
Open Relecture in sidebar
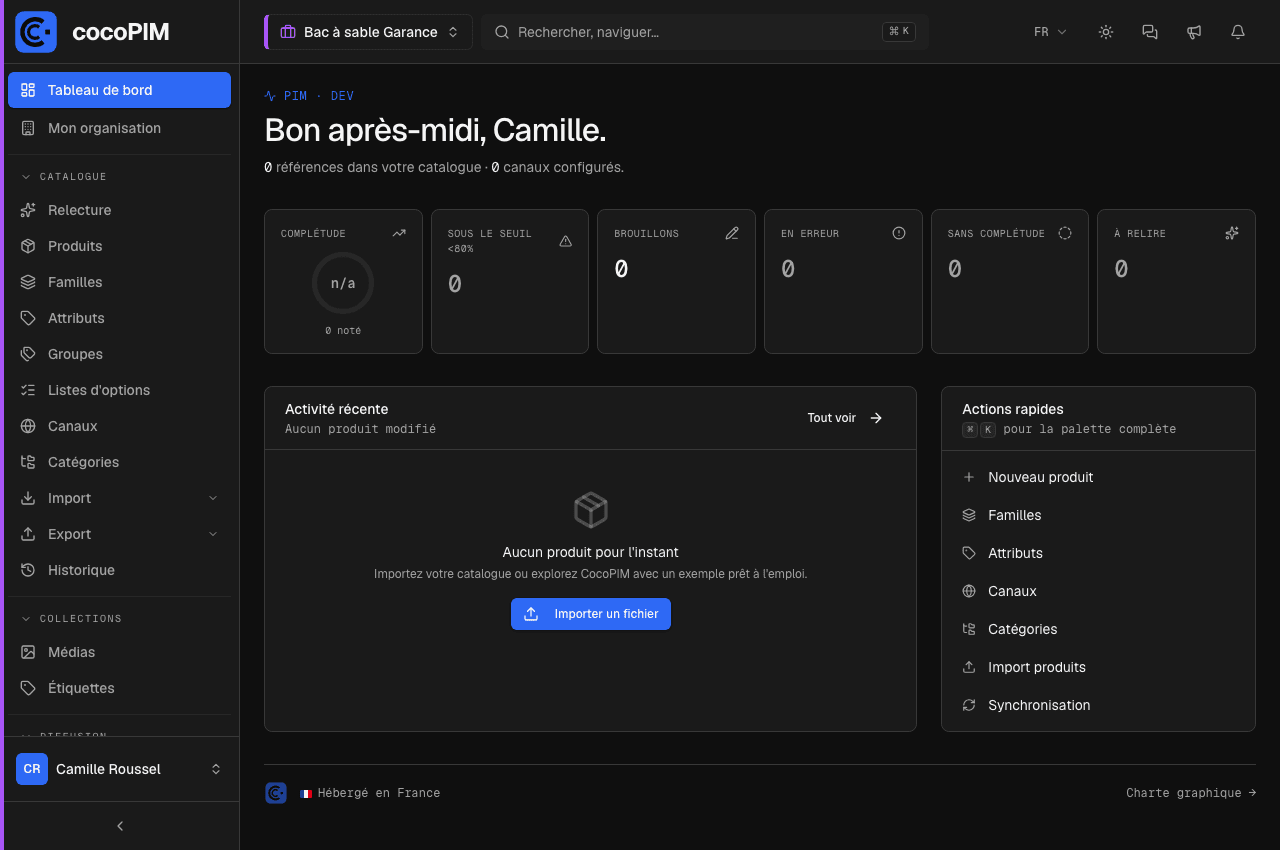119,210
